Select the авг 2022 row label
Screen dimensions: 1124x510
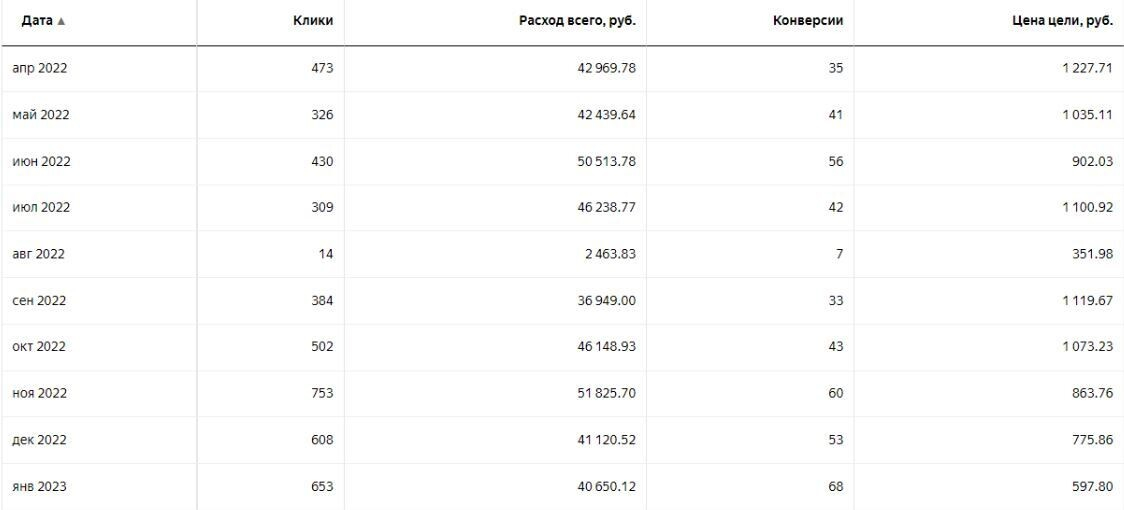tap(39, 254)
